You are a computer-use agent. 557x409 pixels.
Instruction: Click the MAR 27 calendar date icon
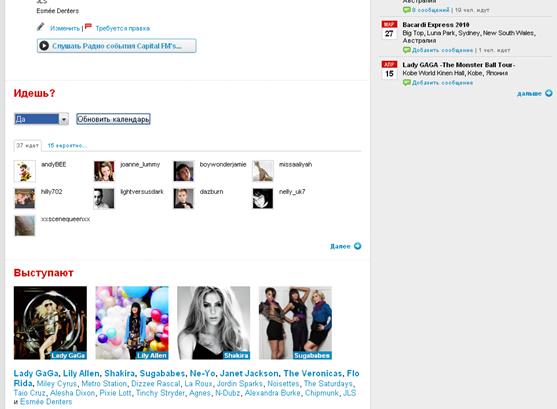point(389,30)
